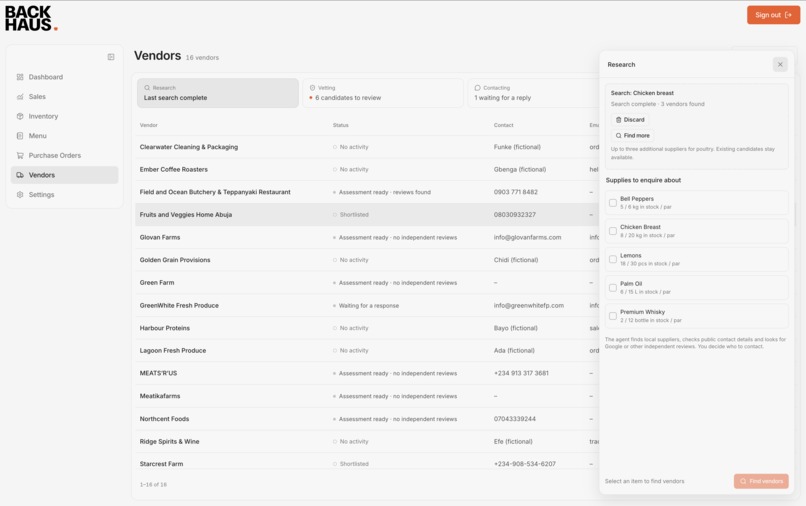Click the Find vendors button
This screenshot has width=806, height=506.
761,481
